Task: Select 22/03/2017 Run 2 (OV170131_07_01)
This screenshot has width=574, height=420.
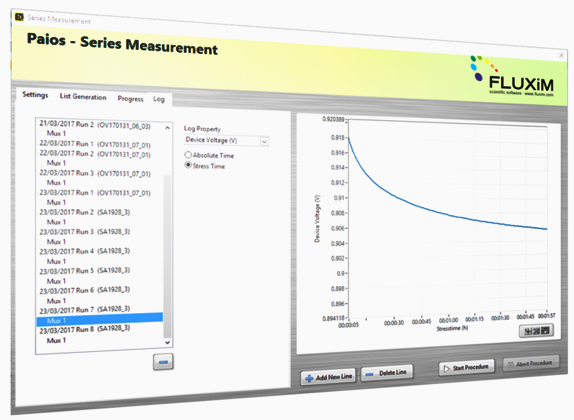Action: point(95,154)
